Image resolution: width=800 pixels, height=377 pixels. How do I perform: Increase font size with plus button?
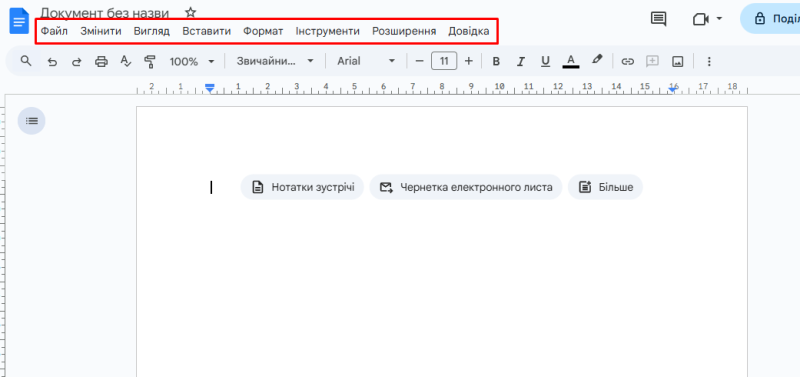[x=468, y=61]
